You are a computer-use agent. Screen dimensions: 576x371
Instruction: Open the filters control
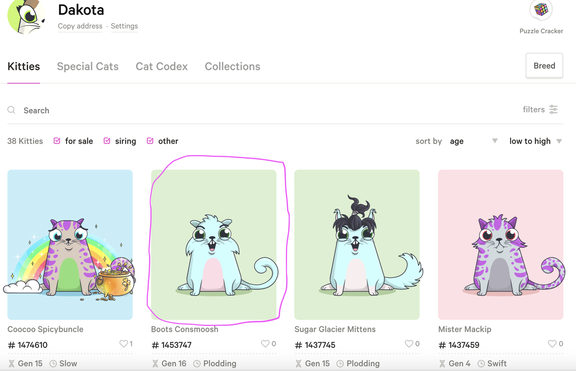click(x=540, y=109)
